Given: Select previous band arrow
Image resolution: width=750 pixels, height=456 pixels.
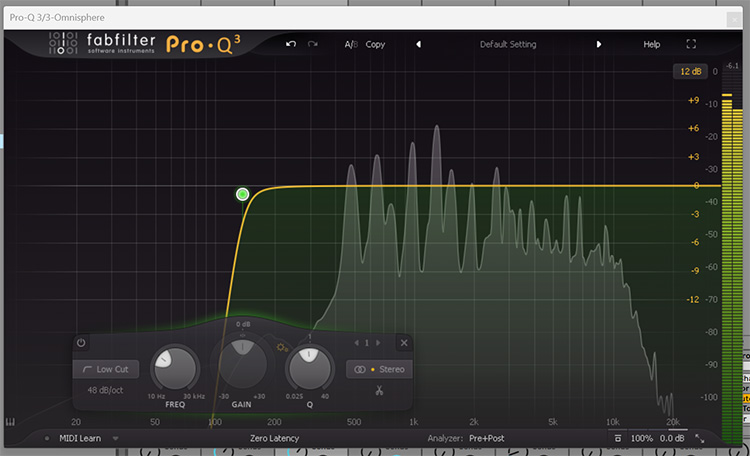Looking at the screenshot, I should pyautogui.click(x=356, y=343).
